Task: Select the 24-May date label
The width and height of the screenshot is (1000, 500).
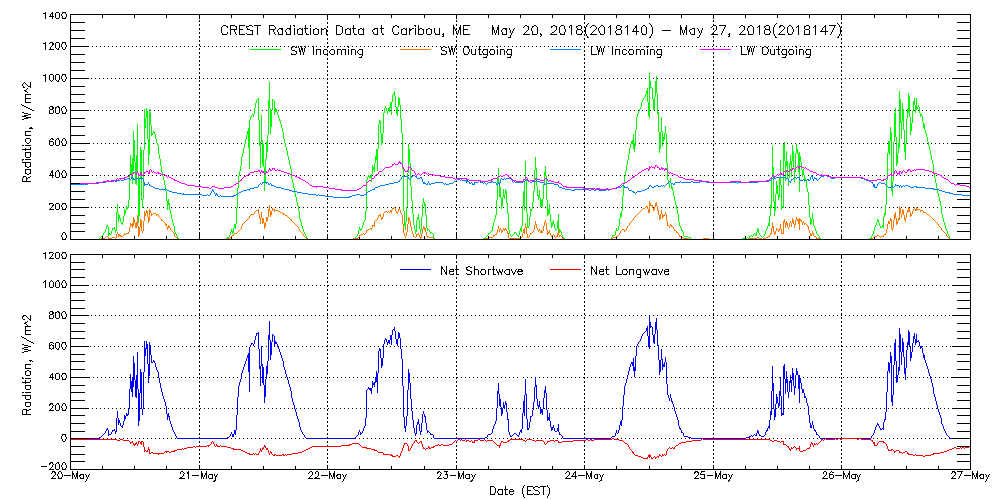Action: (x=585, y=476)
